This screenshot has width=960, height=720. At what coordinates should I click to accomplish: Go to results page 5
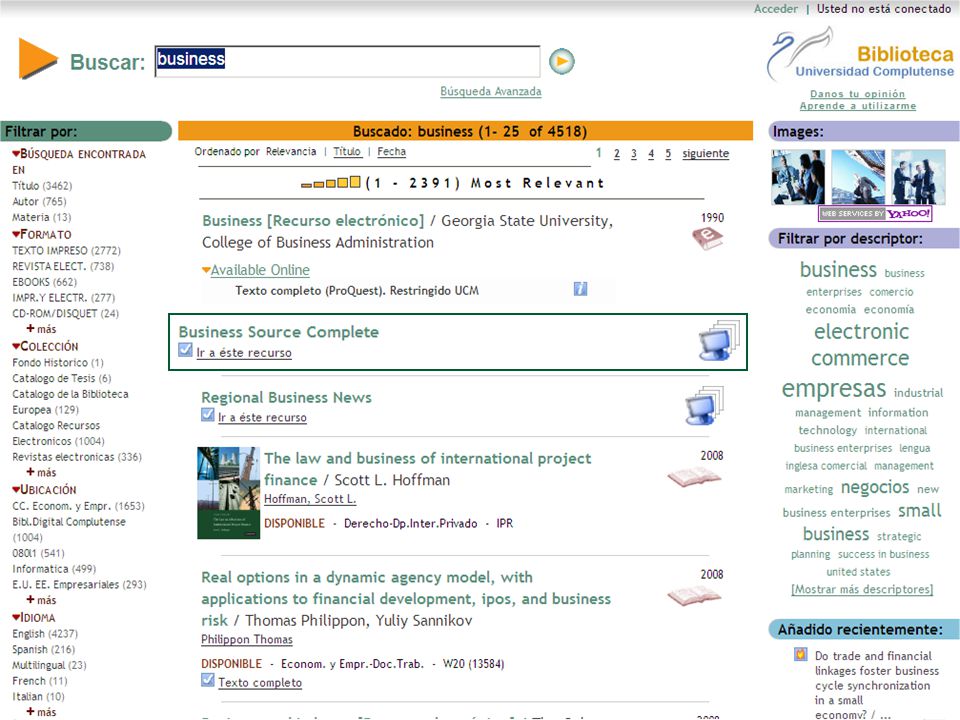[x=668, y=153]
